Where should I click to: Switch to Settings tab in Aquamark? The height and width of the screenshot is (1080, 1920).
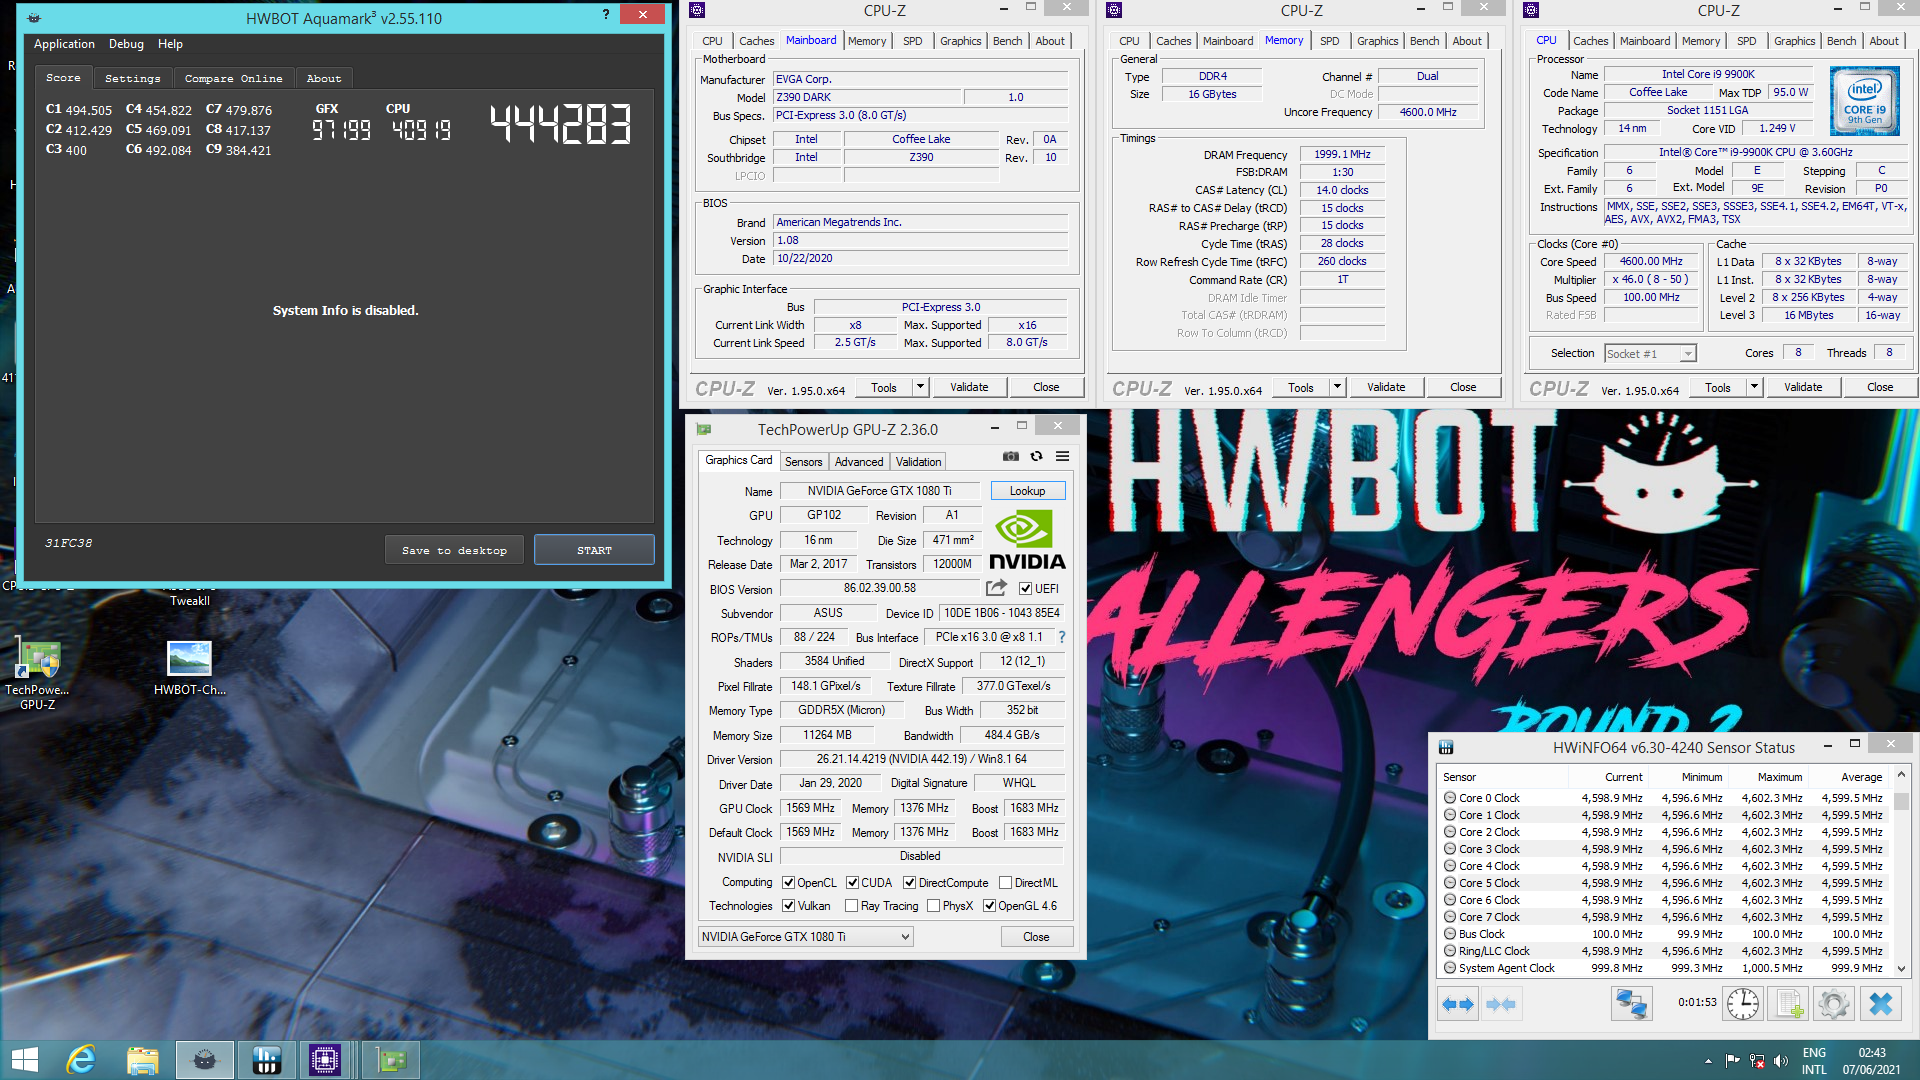click(132, 78)
